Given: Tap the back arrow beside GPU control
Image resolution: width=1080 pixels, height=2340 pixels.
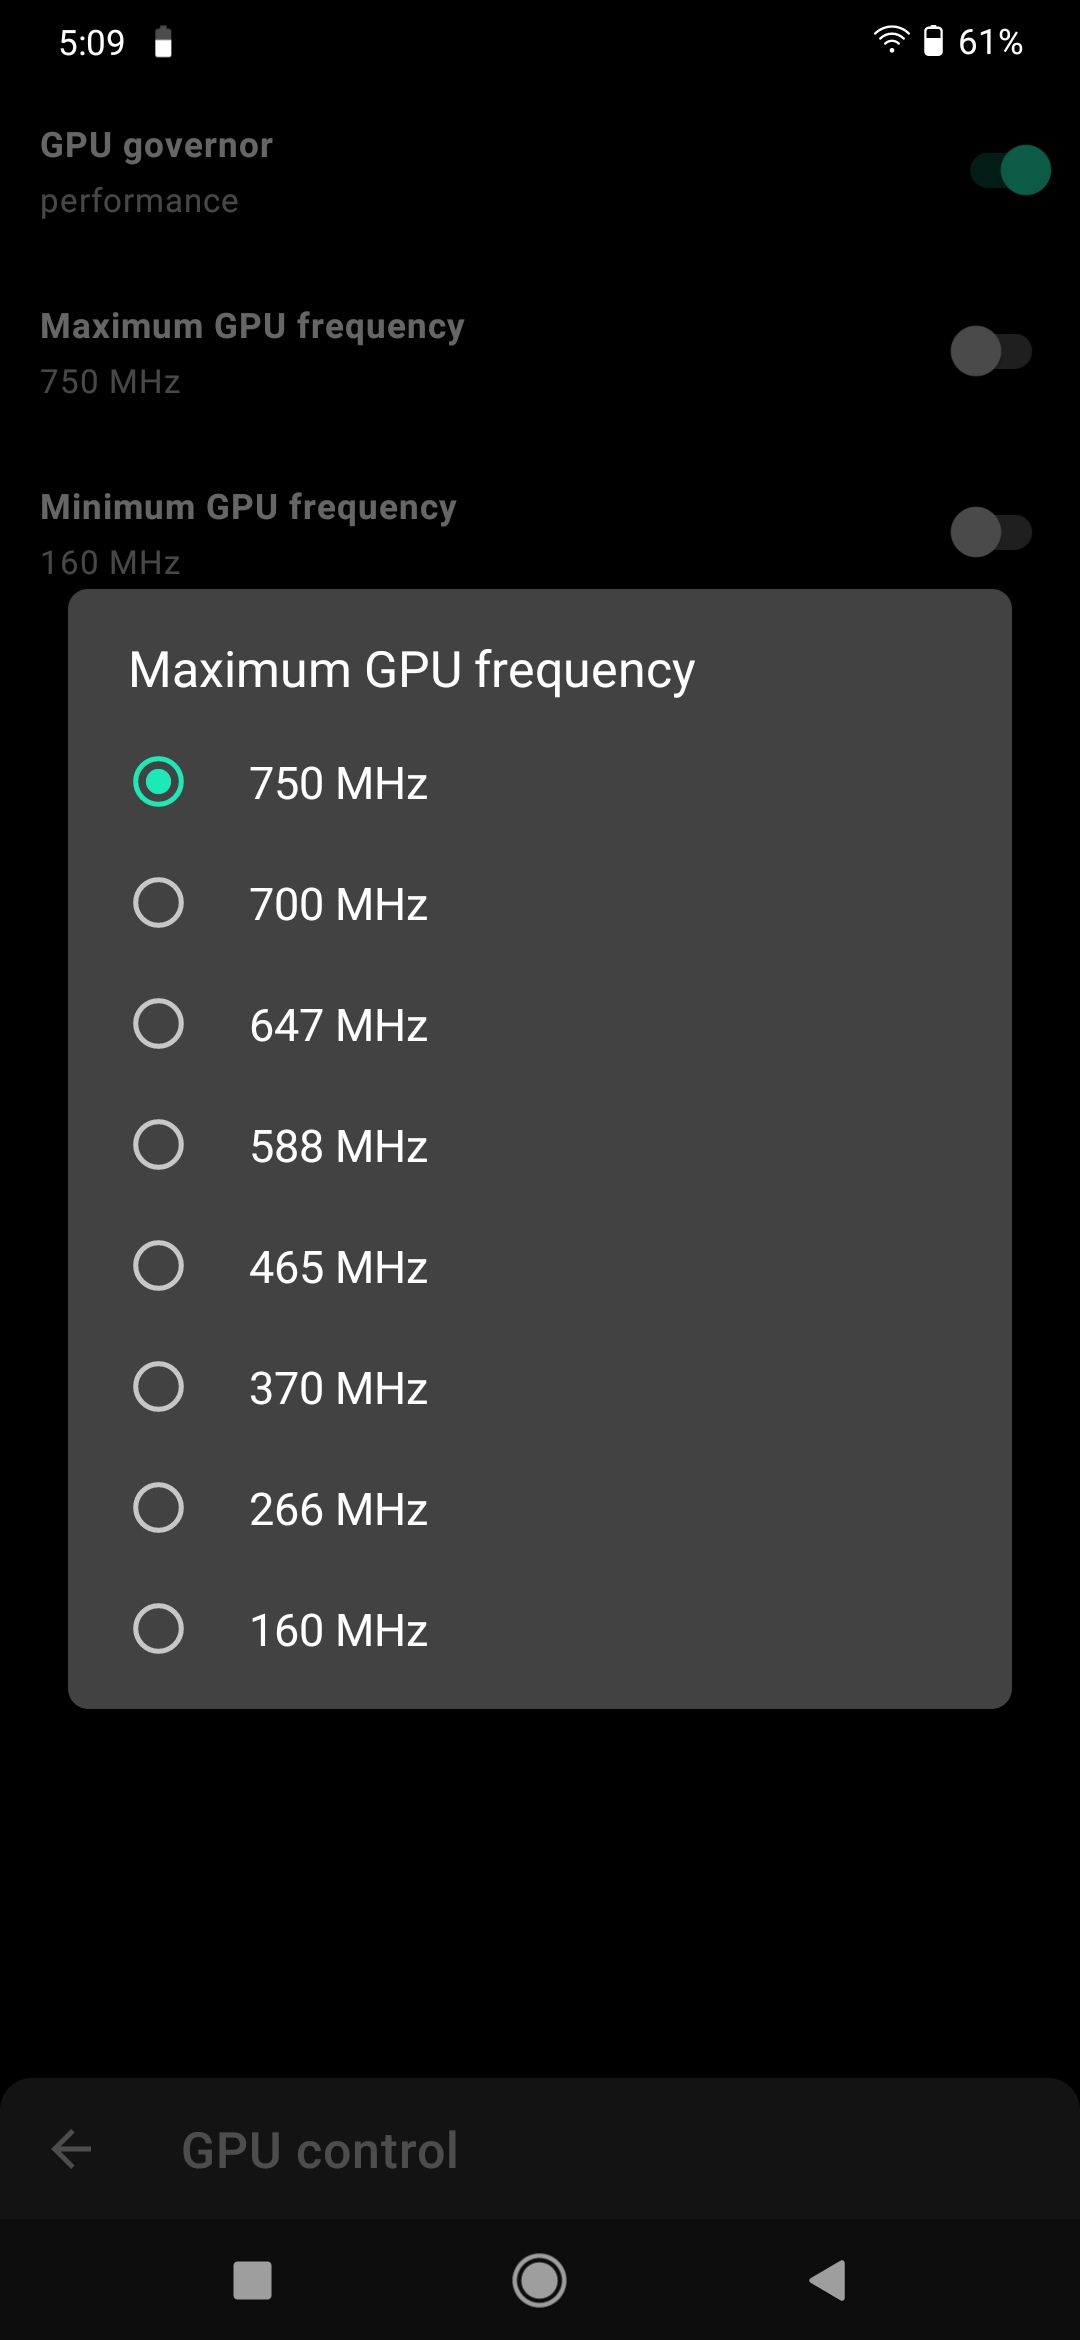Looking at the screenshot, I should tap(71, 2149).
